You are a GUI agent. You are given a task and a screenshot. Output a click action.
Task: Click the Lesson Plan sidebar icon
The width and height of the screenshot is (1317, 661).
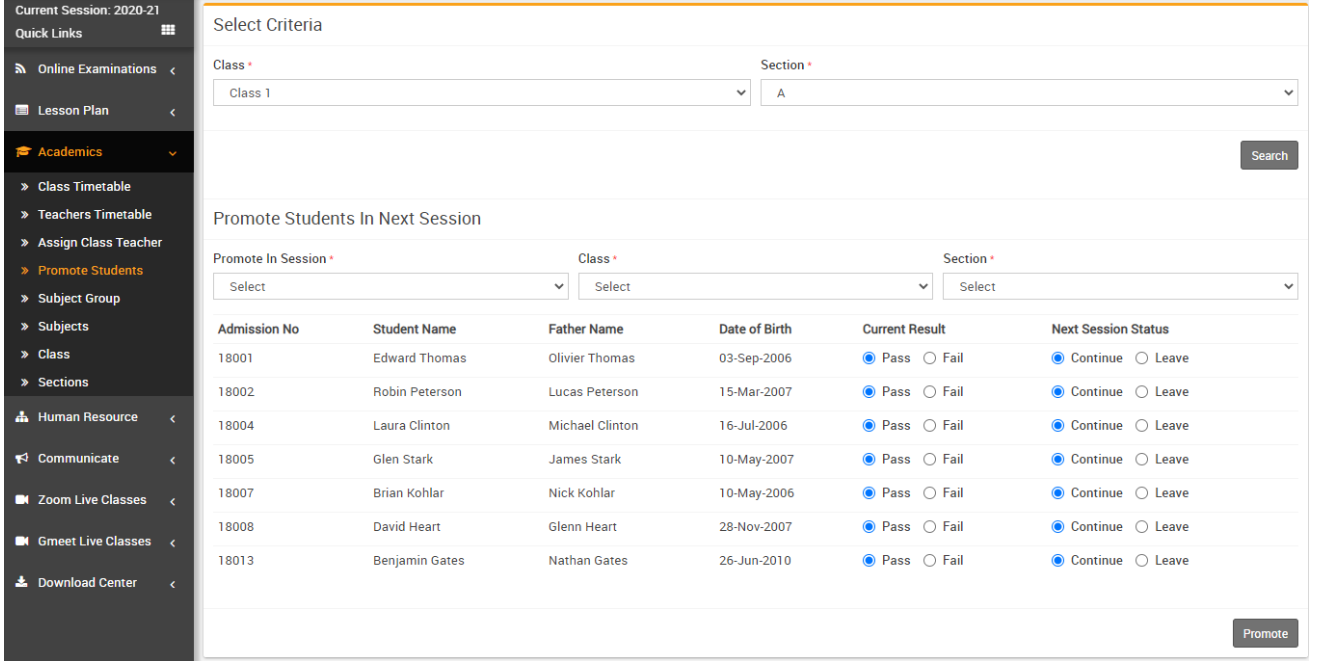point(22,111)
